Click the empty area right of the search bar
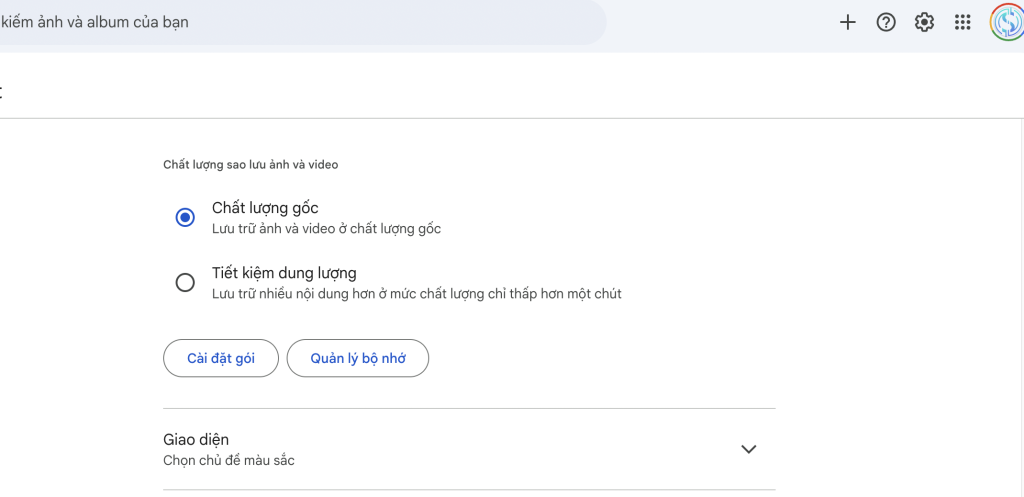The image size is (1024, 497). tap(720, 22)
